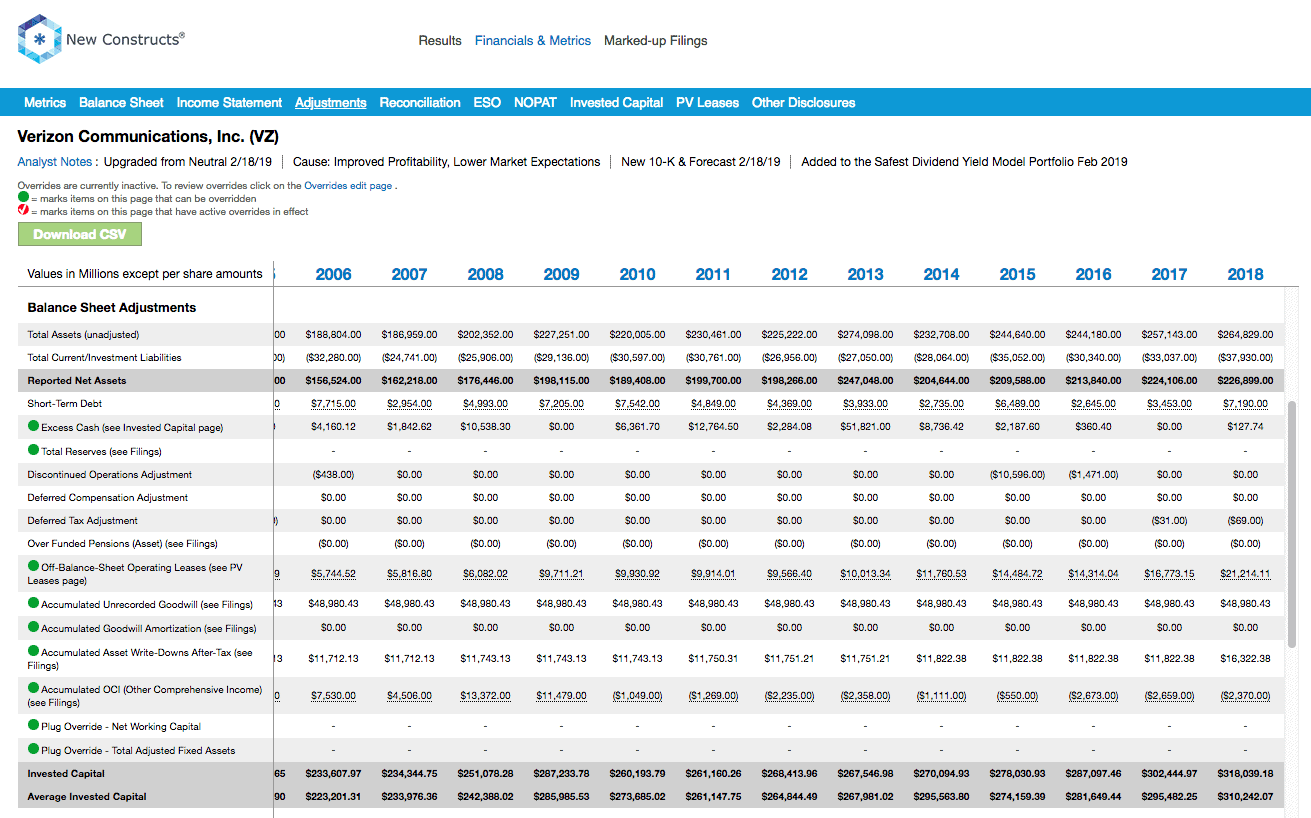Open the ESO tab
The image size is (1311, 818).
[x=487, y=102]
